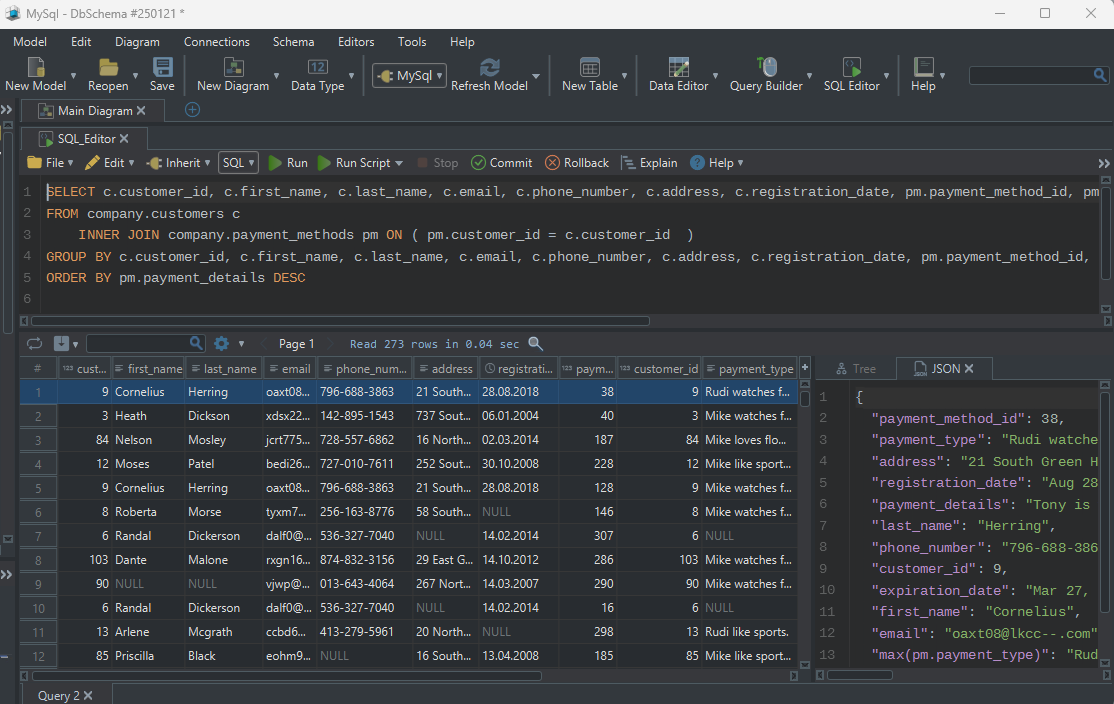Viewport: 1114px width, 704px height.
Task: Open the Diagram menu
Action: point(137,42)
